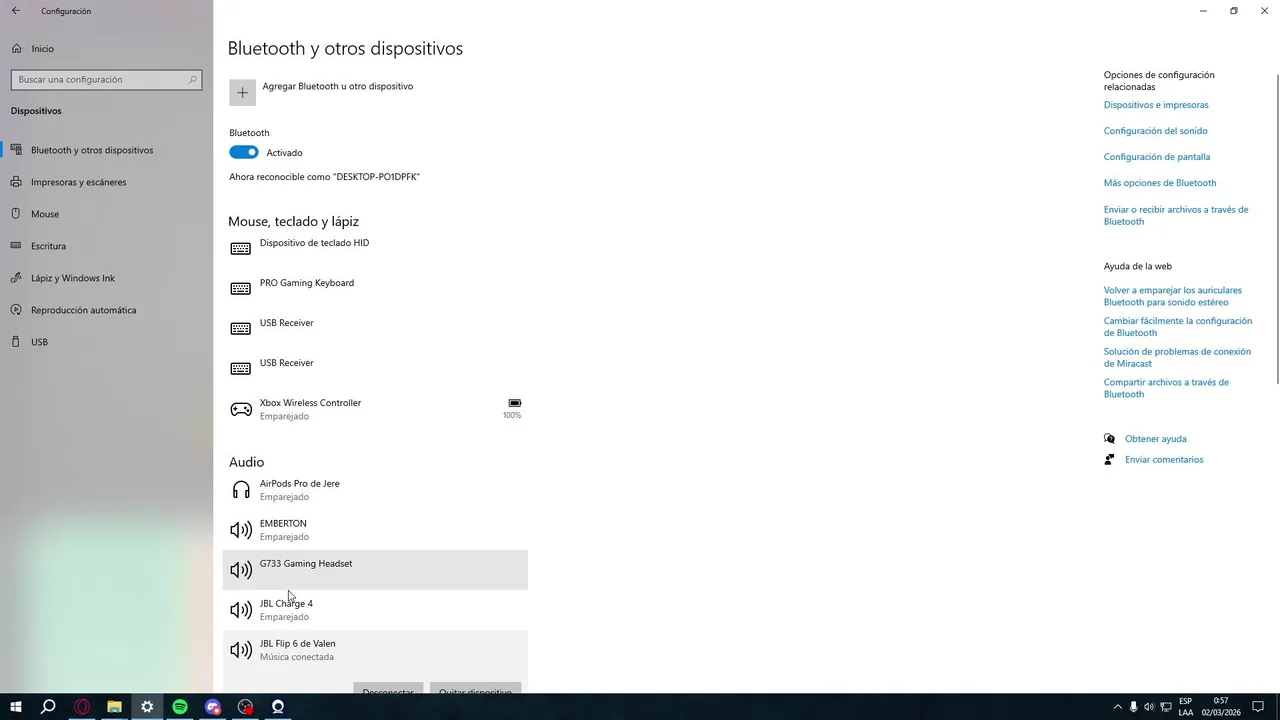
Task: Show hidden system tray icons
Action: click(1118, 707)
